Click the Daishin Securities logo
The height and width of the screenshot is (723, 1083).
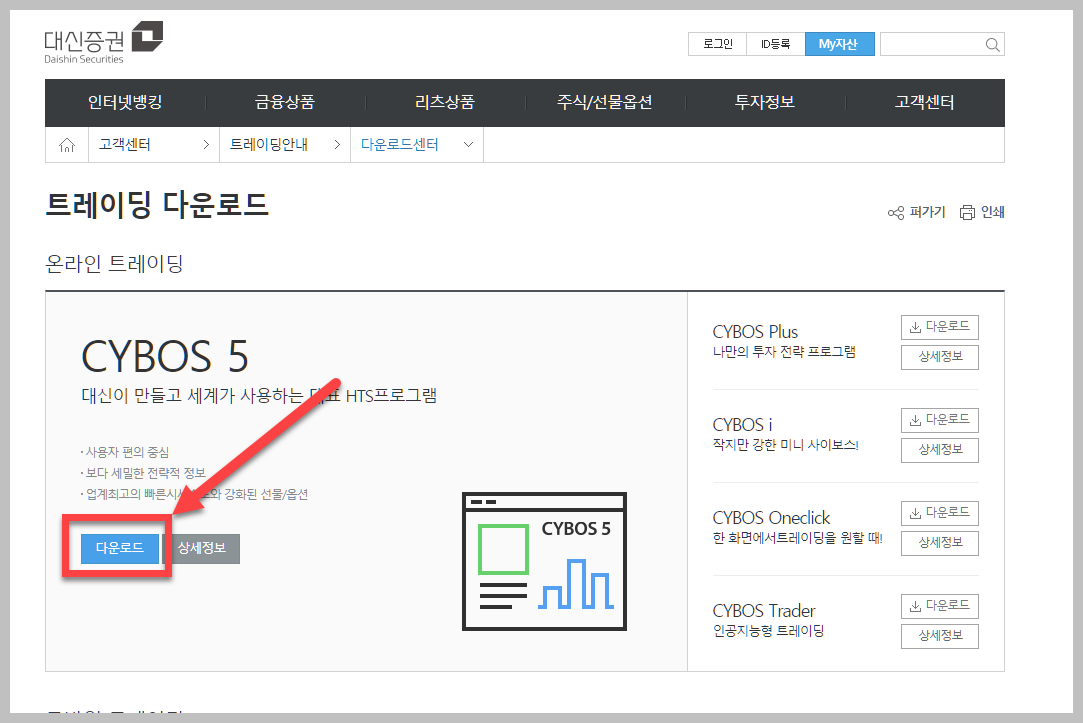104,43
